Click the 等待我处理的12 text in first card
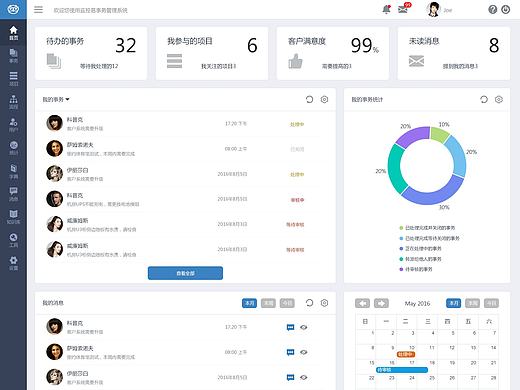 (99, 66)
